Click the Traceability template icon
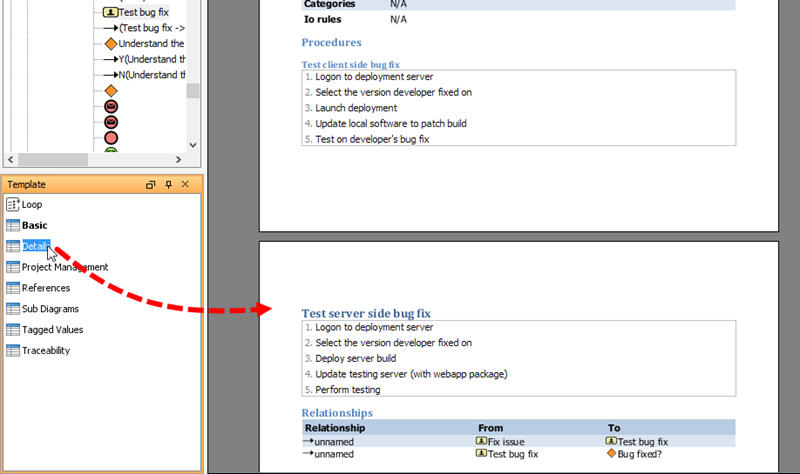The height and width of the screenshot is (474, 800). coord(13,351)
